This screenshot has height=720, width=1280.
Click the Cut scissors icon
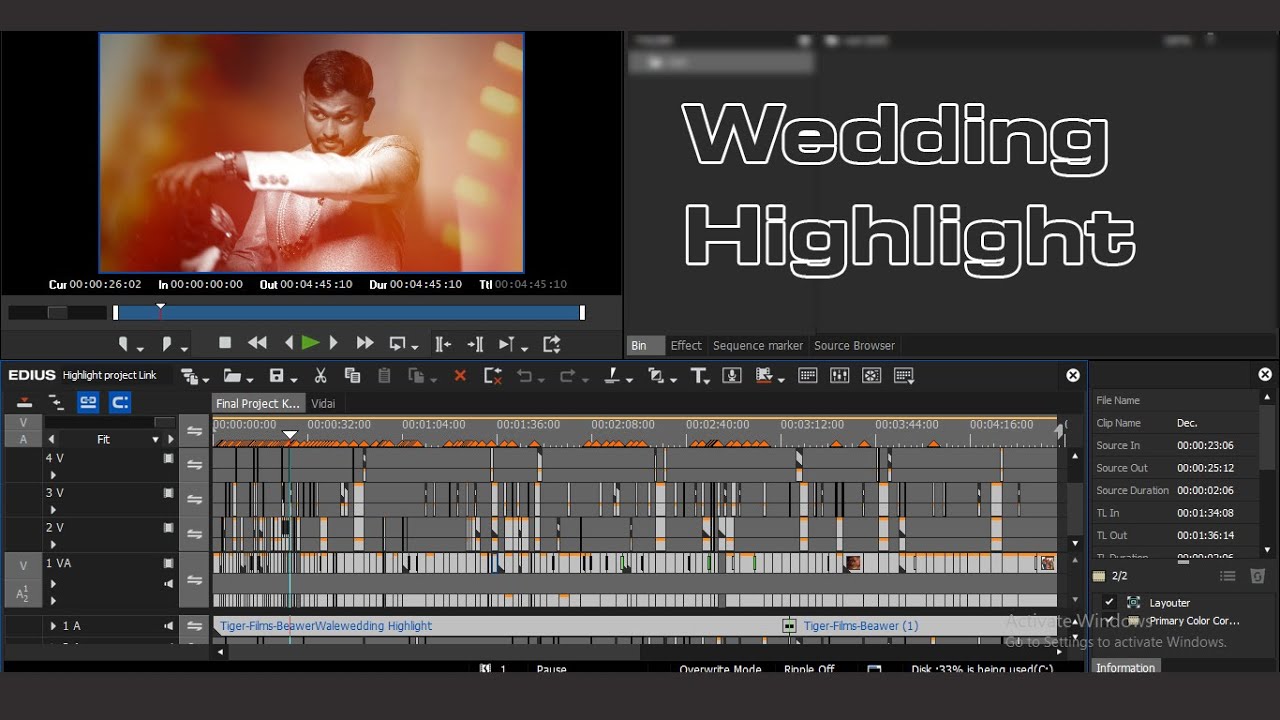[320, 376]
